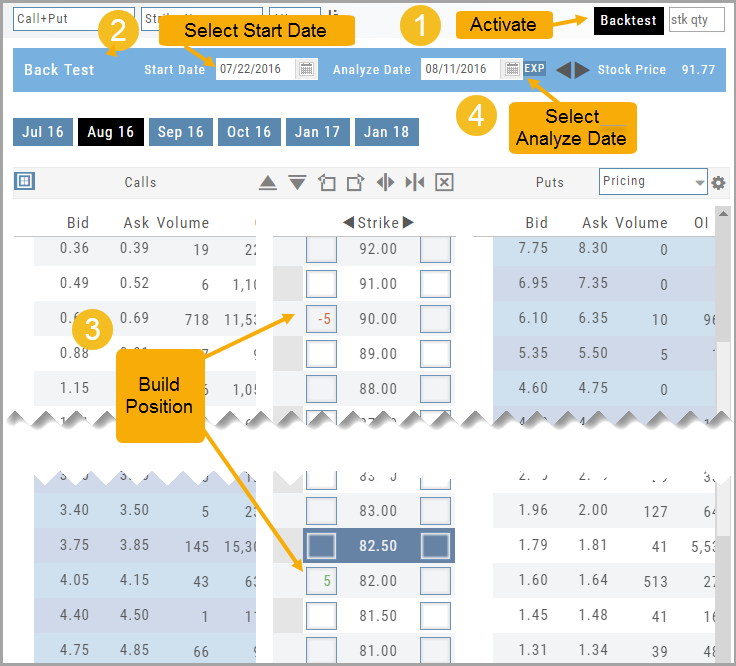Screen dimensions: 736x666
Task: Toggle the call-side box at strike 83.00
Action: click(320, 511)
